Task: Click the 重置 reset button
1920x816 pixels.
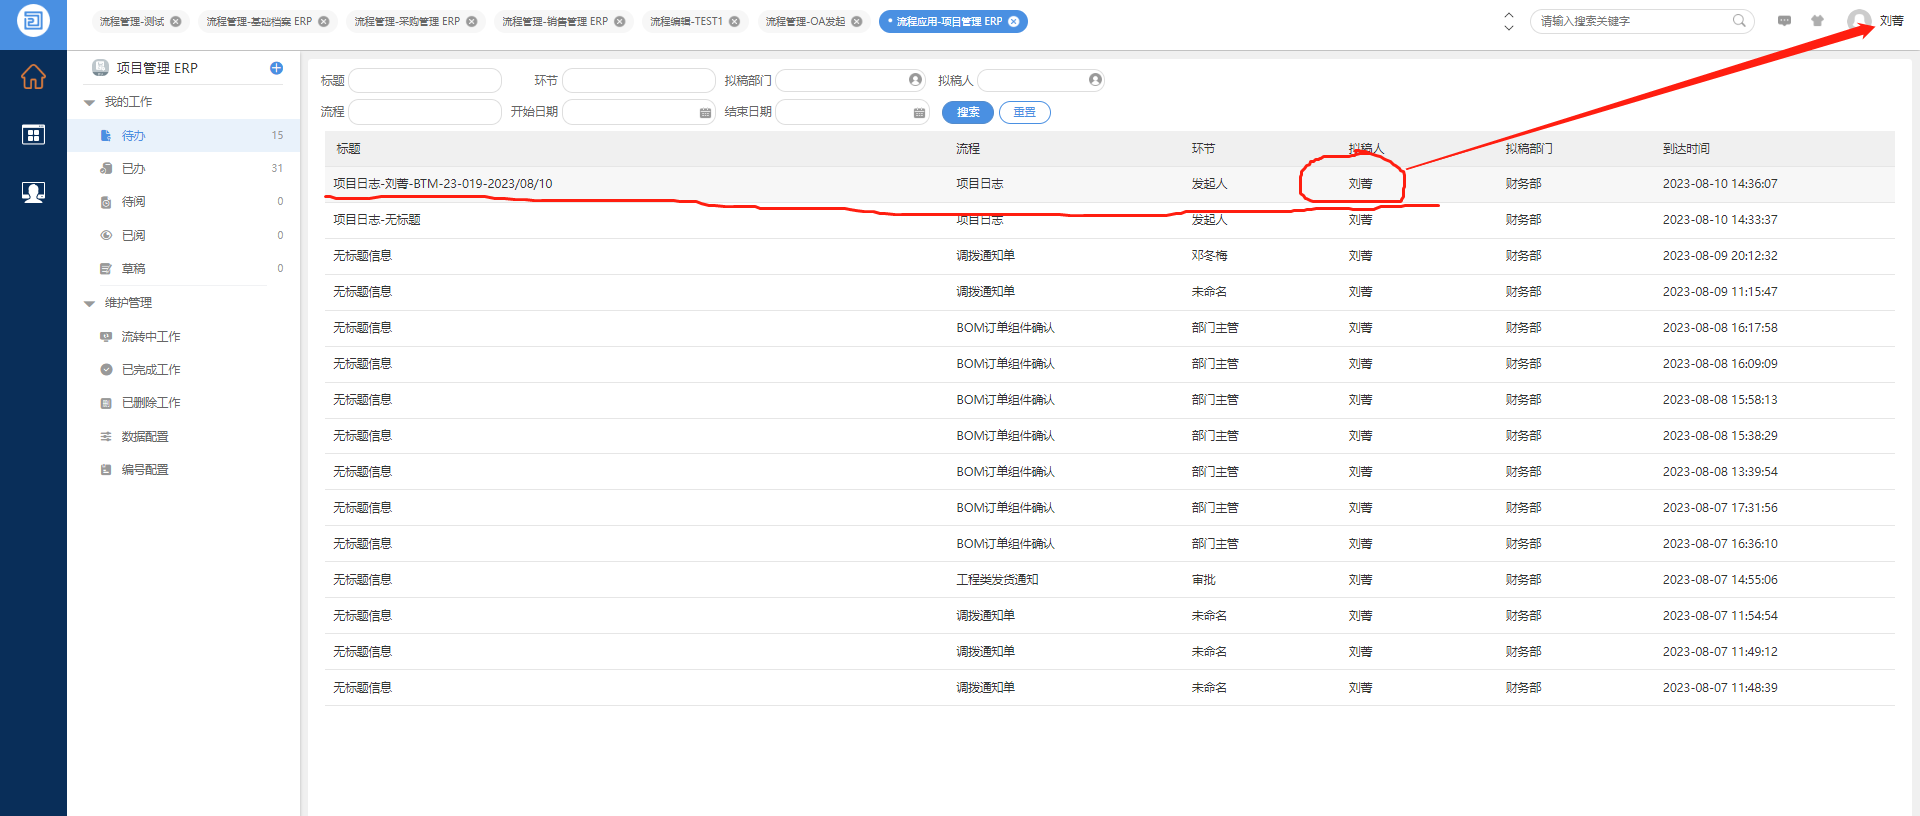Action: tap(1025, 112)
